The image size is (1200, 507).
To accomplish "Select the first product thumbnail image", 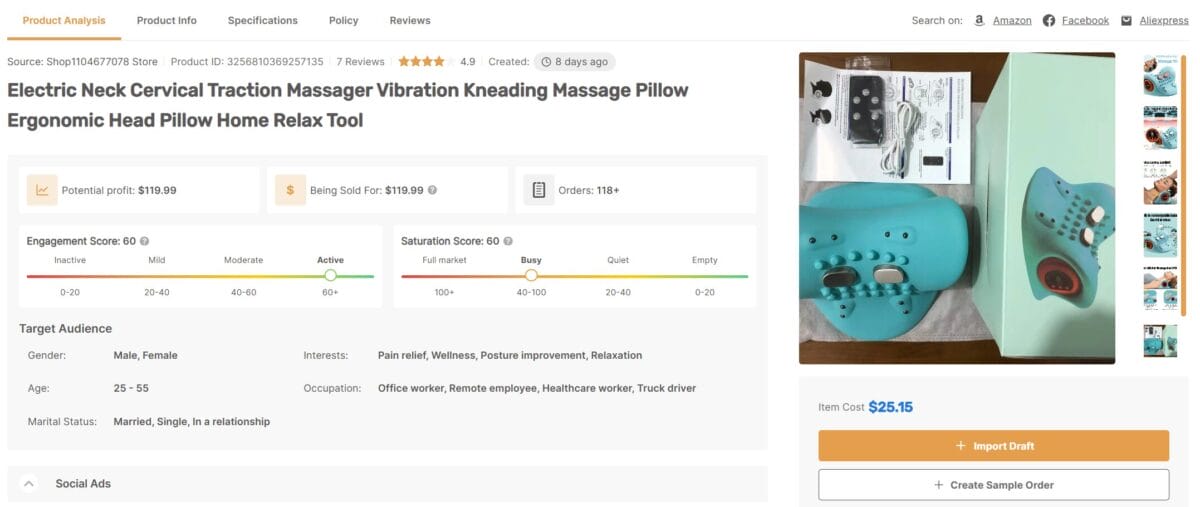I will click(x=1159, y=76).
